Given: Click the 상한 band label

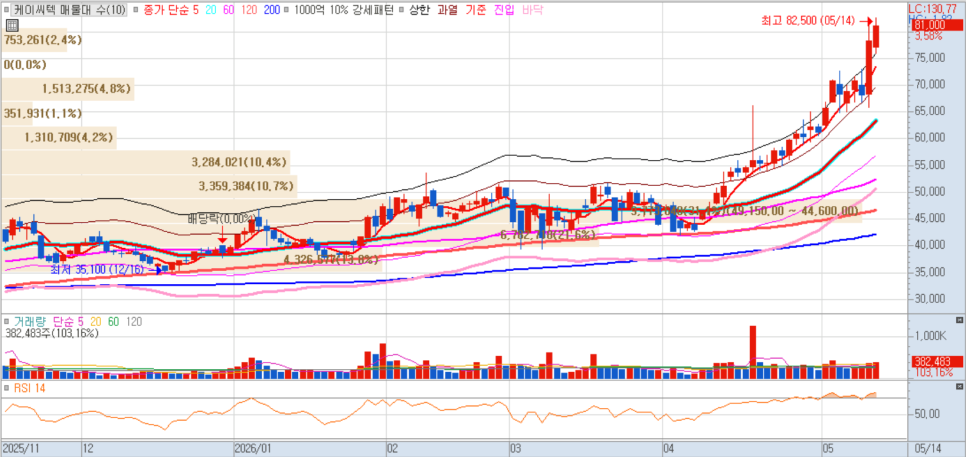Looking at the screenshot, I should (420, 10).
